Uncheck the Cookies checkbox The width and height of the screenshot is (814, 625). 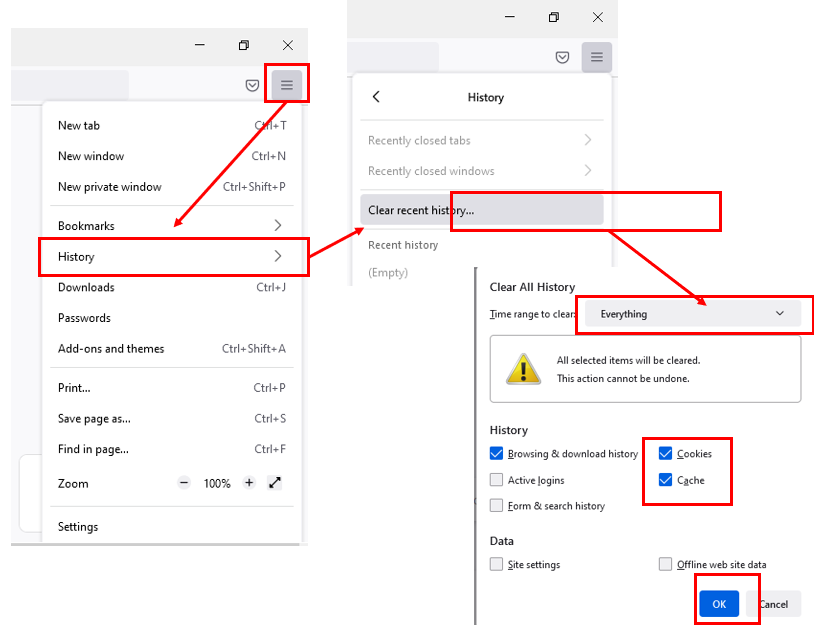(x=666, y=453)
